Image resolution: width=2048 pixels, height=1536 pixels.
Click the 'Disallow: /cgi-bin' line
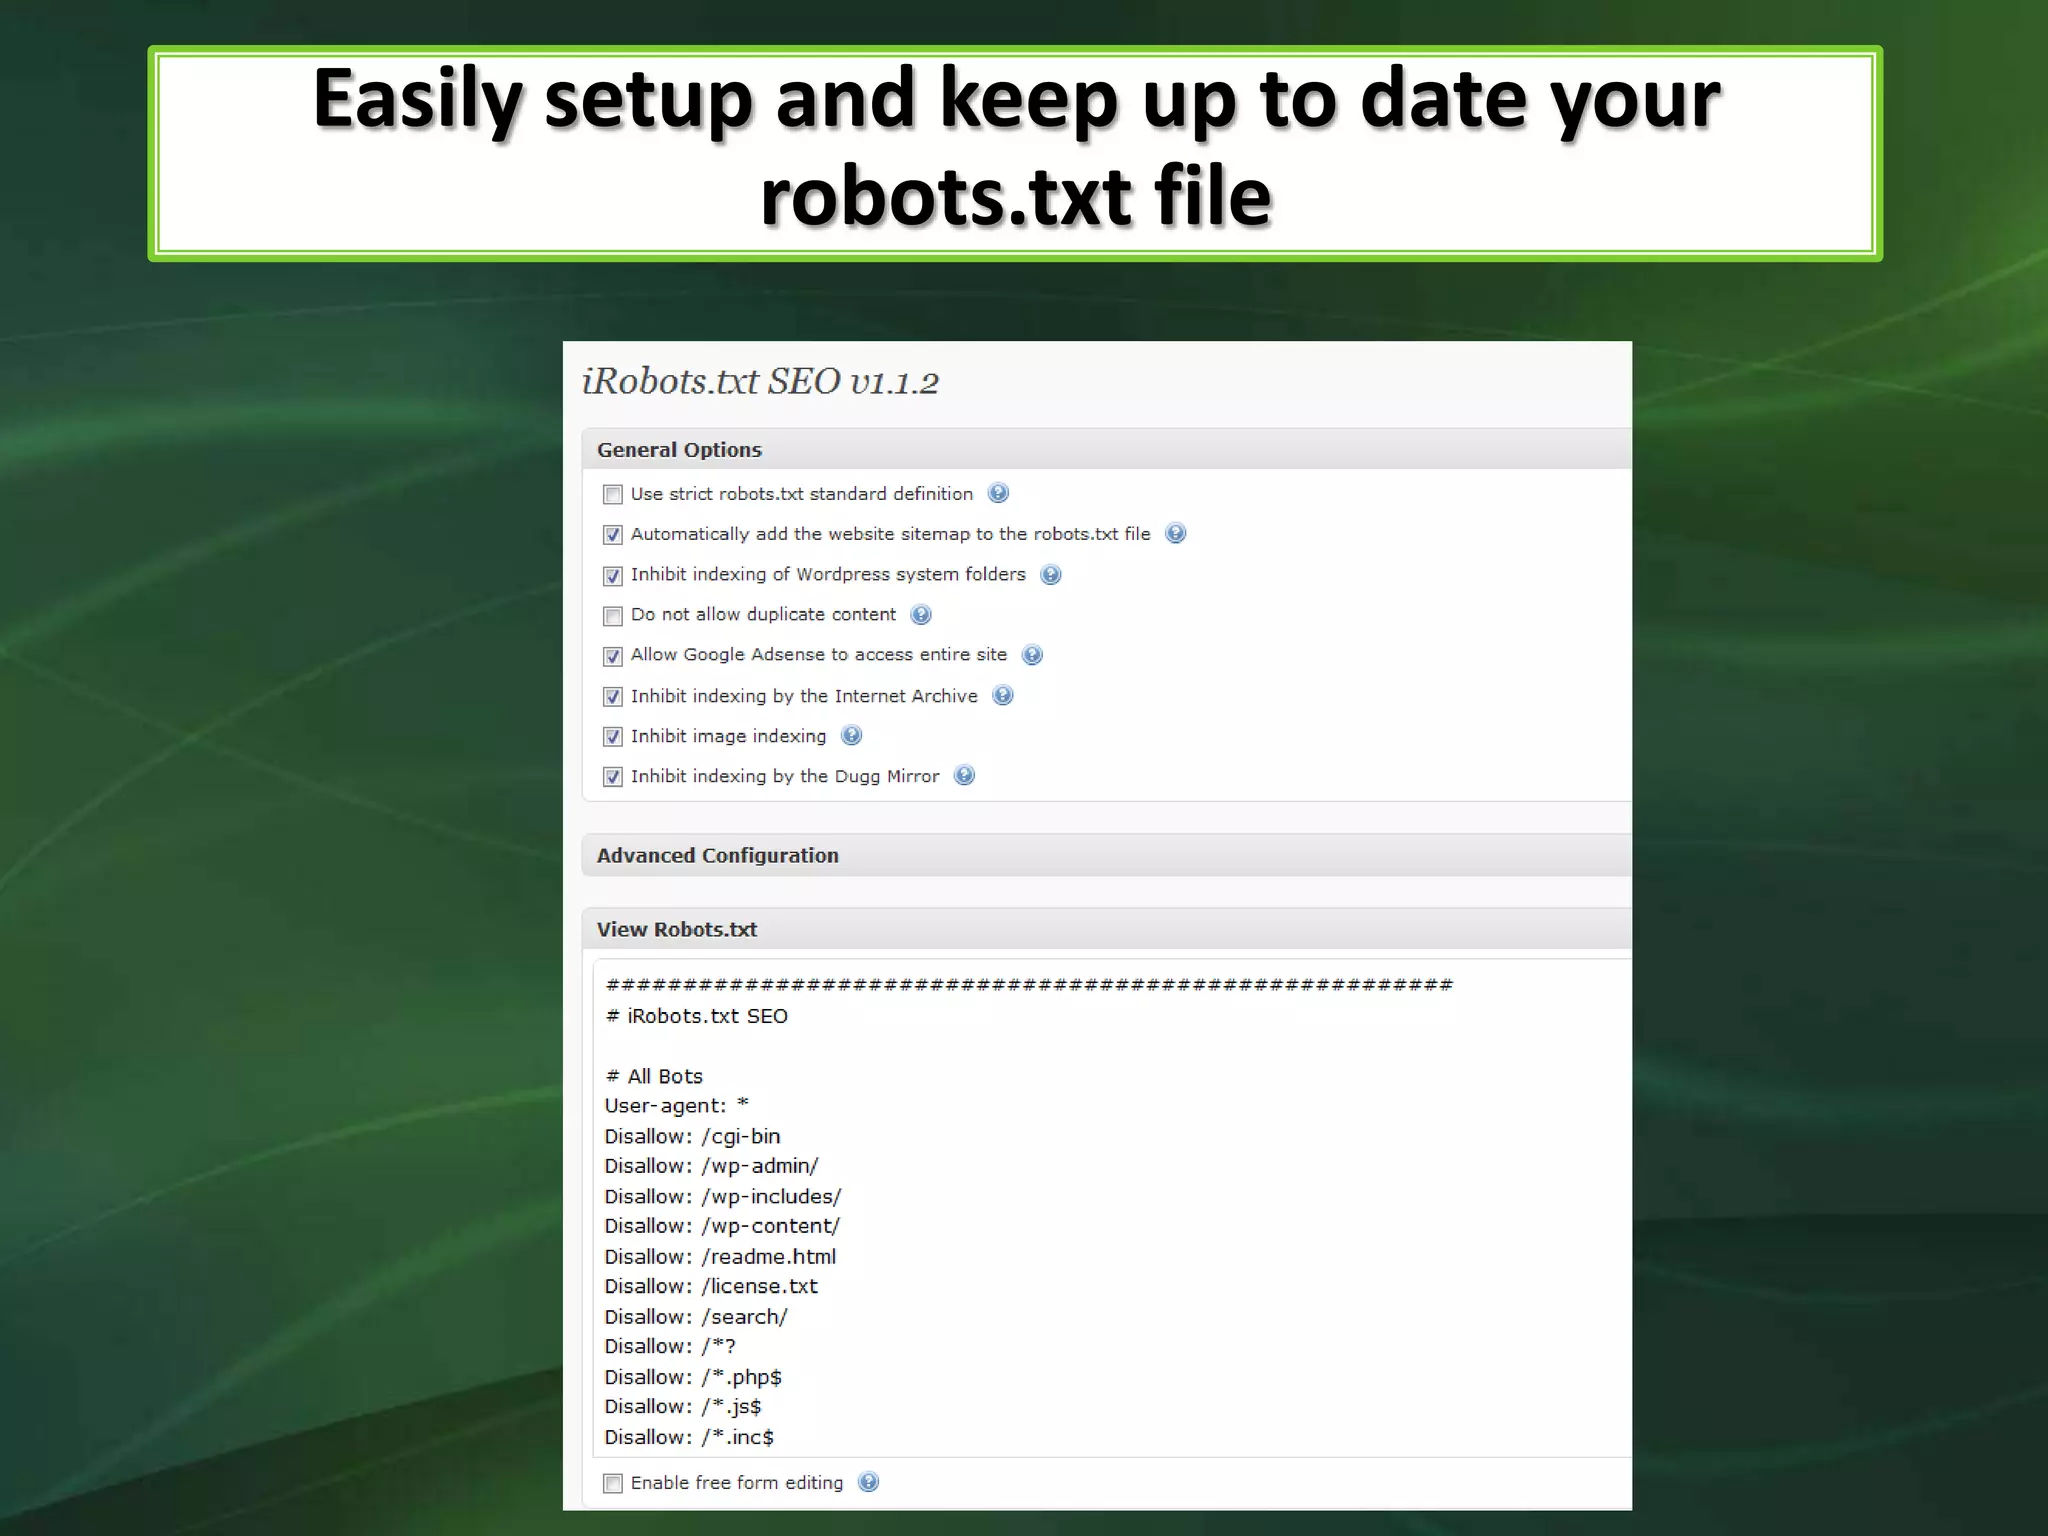[692, 1136]
